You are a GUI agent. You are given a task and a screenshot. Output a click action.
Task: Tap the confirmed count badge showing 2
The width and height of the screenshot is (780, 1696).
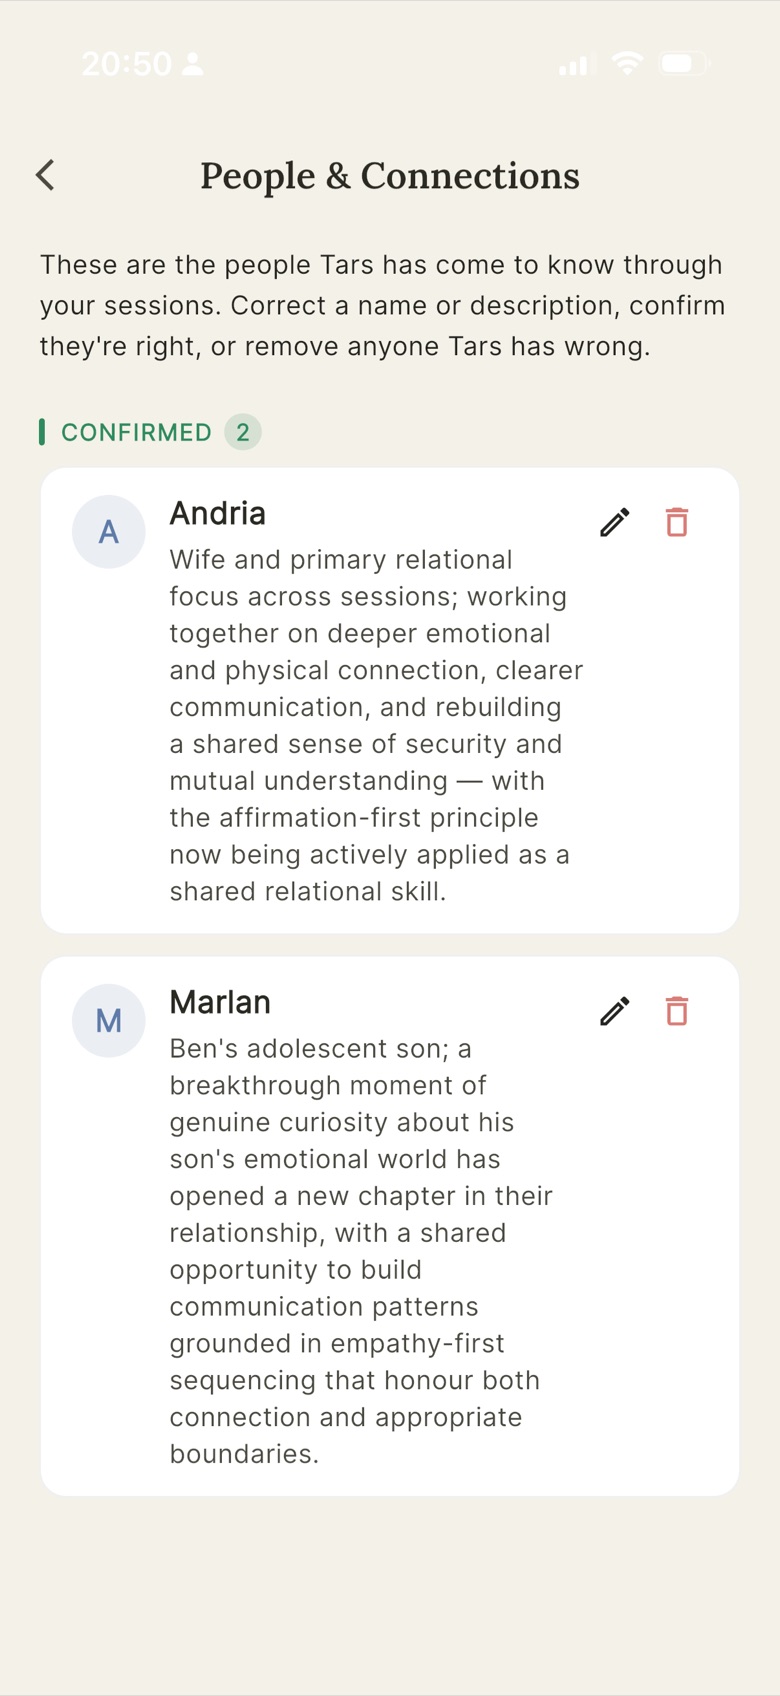pyautogui.click(x=243, y=432)
